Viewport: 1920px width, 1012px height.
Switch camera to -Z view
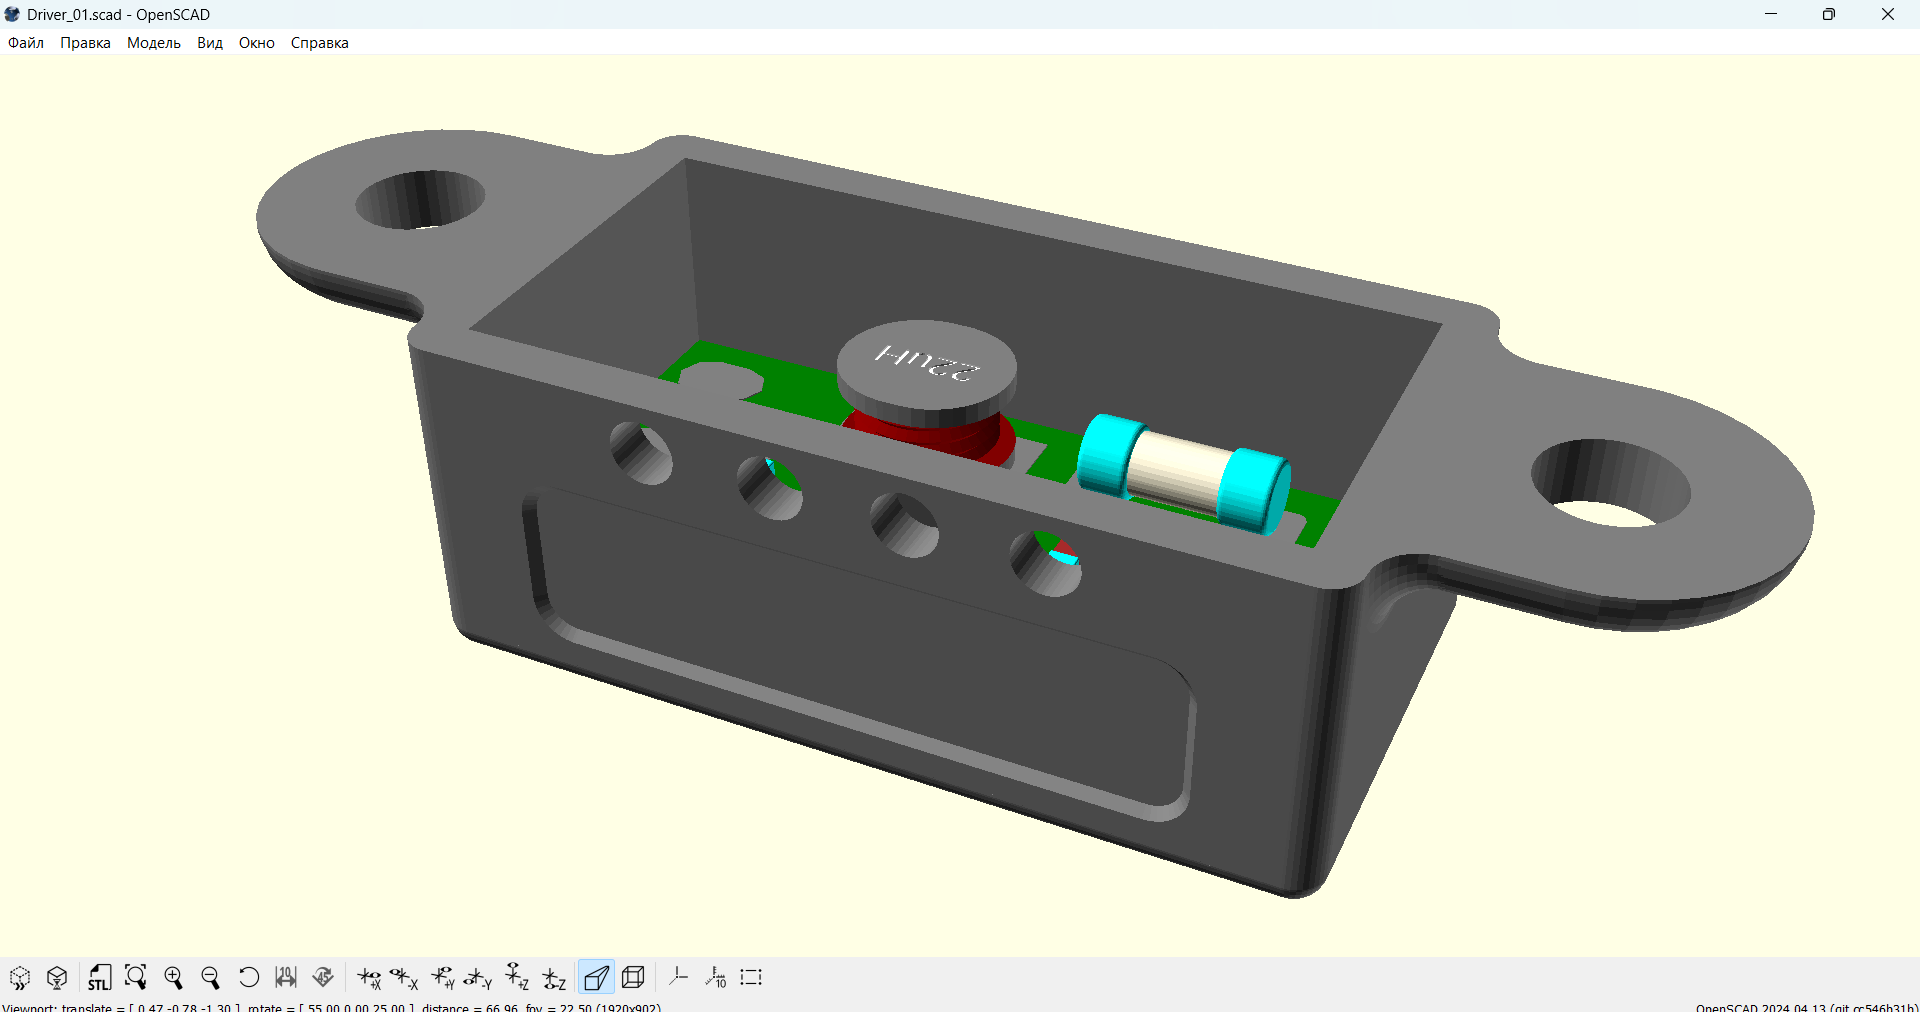(x=553, y=977)
